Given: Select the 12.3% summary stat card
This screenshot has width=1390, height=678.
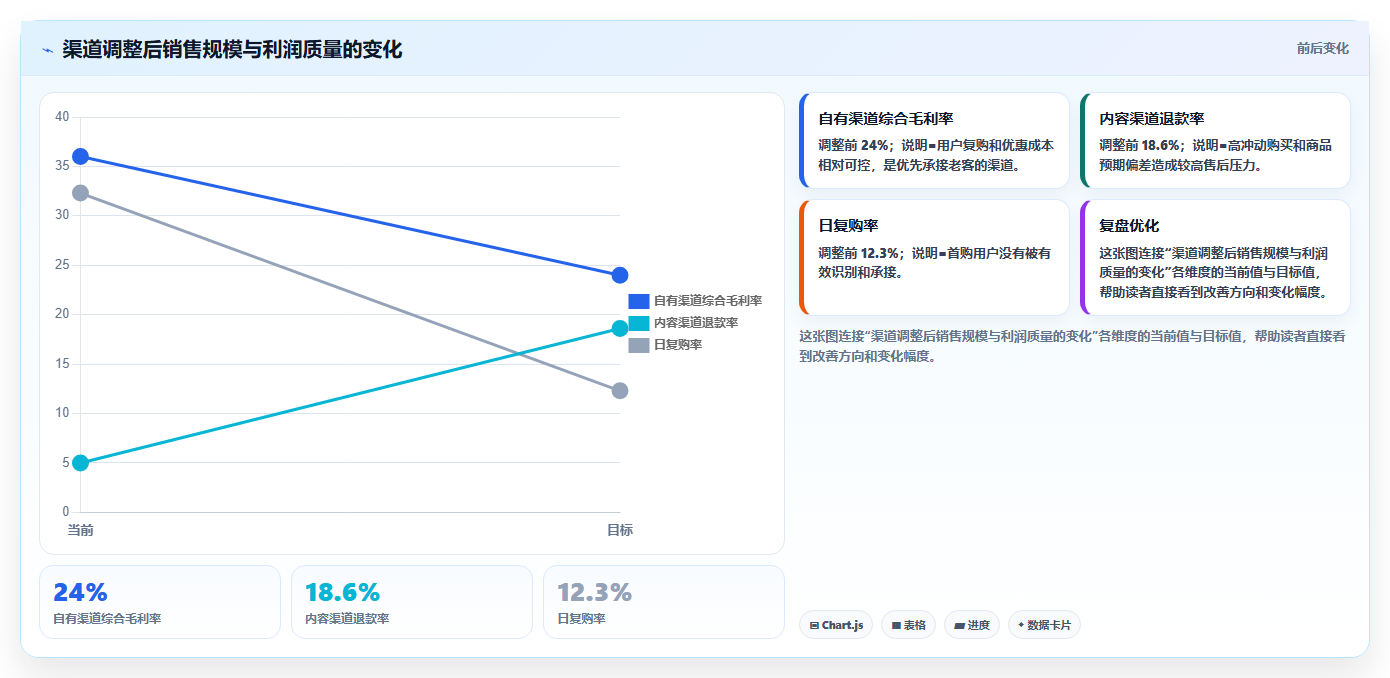Looking at the screenshot, I should pos(664,602).
